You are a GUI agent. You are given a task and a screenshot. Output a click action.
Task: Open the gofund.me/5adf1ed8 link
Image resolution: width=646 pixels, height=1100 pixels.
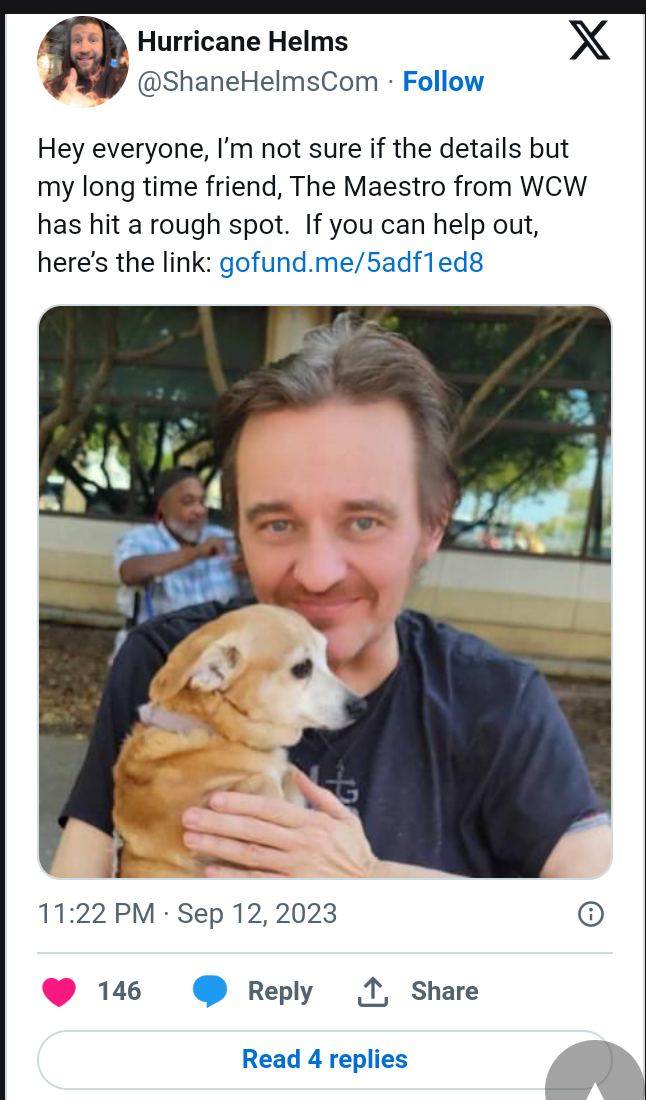point(351,262)
